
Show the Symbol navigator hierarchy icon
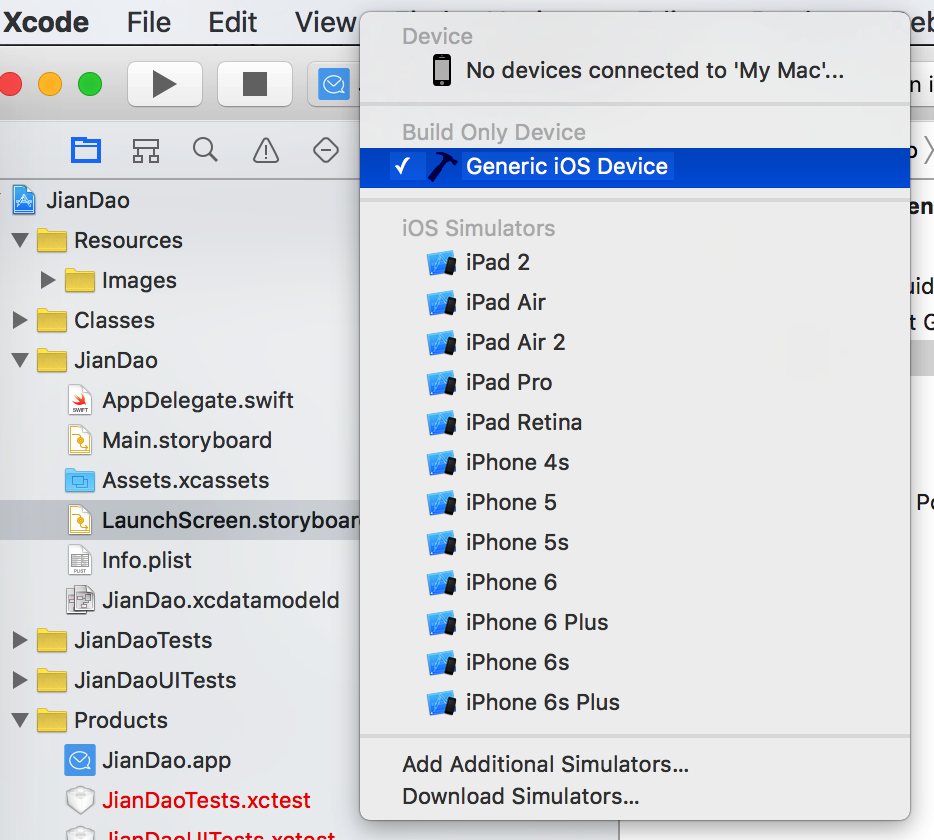coord(146,150)
